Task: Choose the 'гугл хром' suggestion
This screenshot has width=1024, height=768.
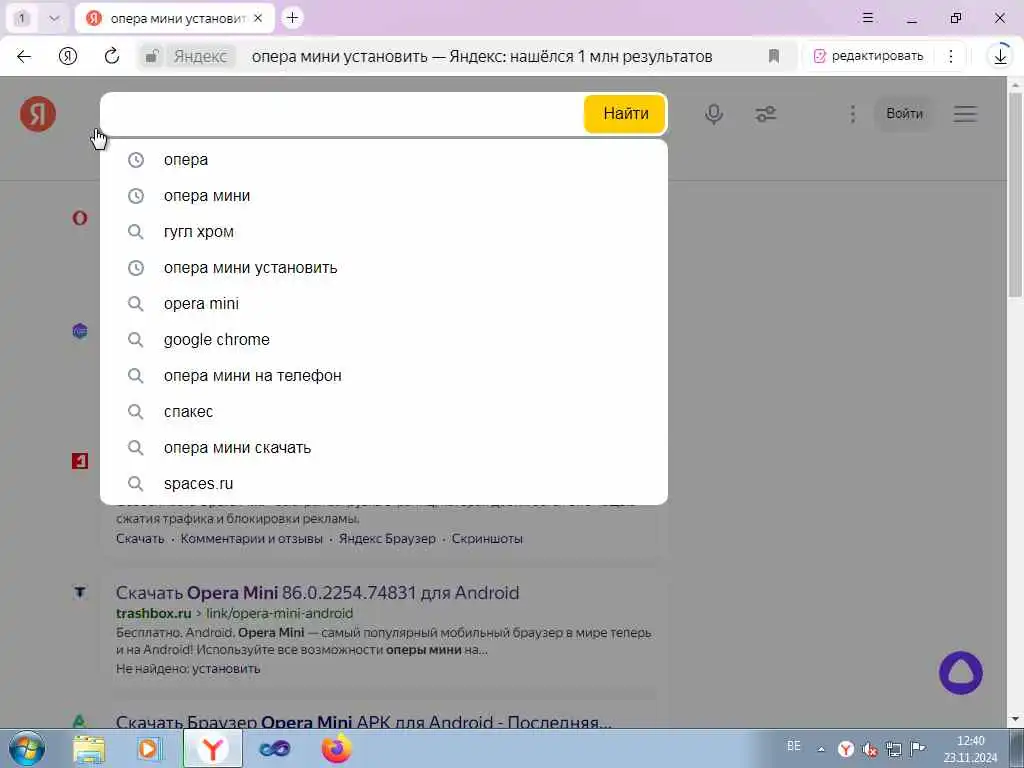Action: pyautogui.click(x=384, y=231)
